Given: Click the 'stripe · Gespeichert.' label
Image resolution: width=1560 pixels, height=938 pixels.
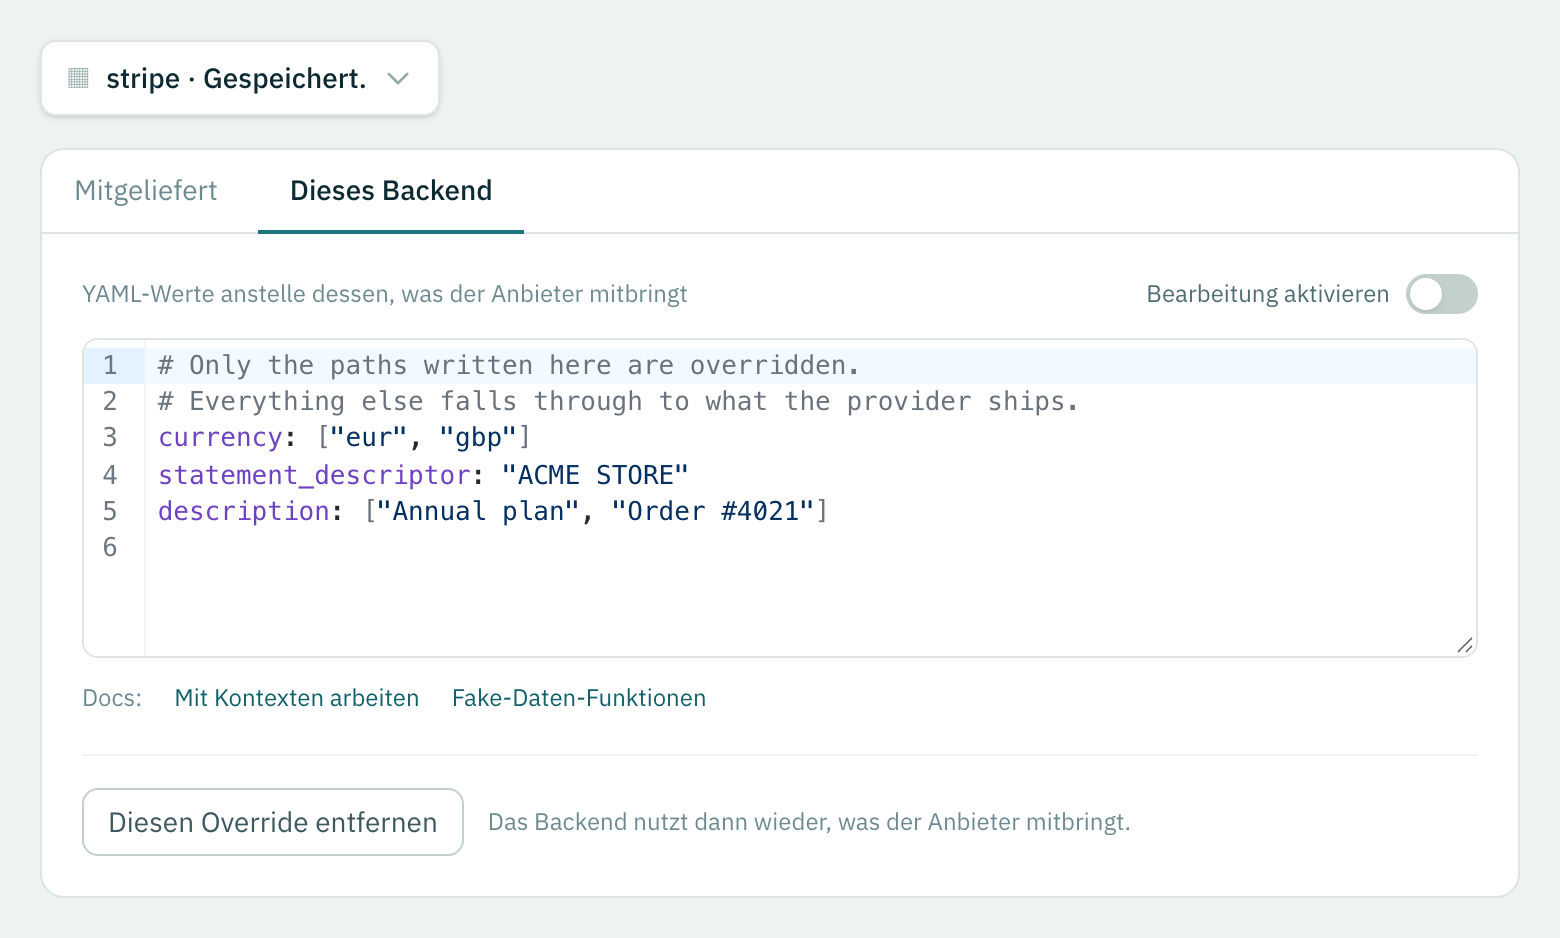Looking at the screenshot, I should pos(236,78).
